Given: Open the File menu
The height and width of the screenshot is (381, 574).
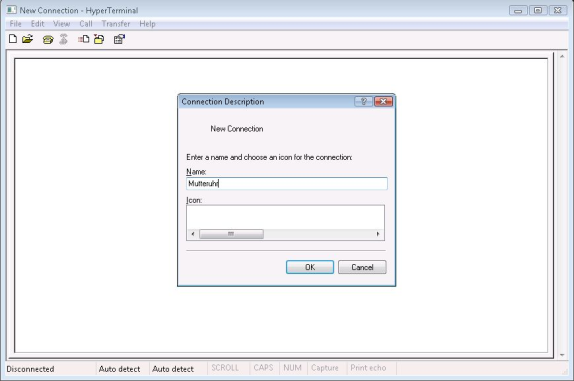Looking at the screenshot, I should [15, 24].
